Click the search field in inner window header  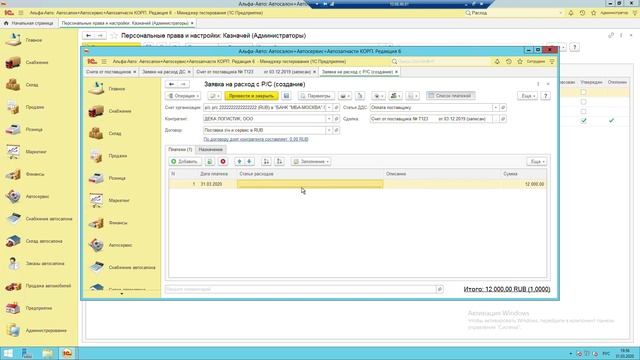441,62
